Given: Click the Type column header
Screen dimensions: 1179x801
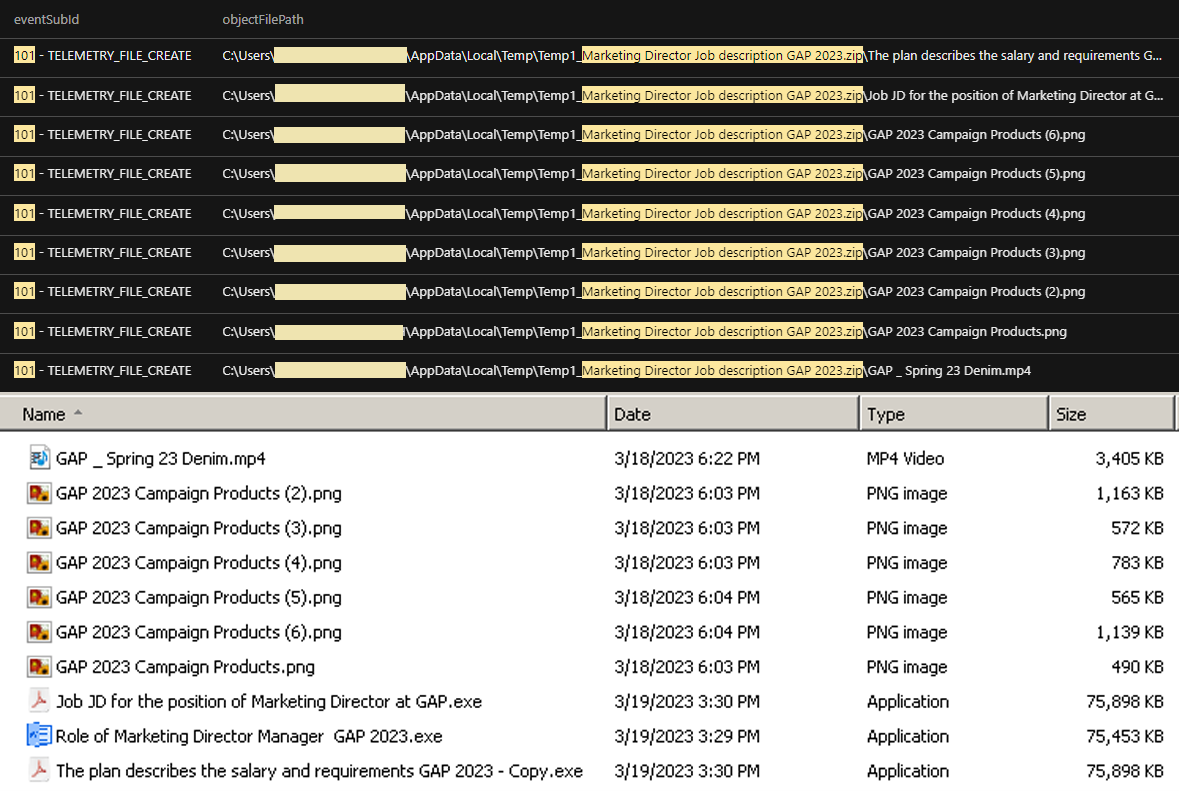Looking at the screenshot, I should (x=954, y=414).
